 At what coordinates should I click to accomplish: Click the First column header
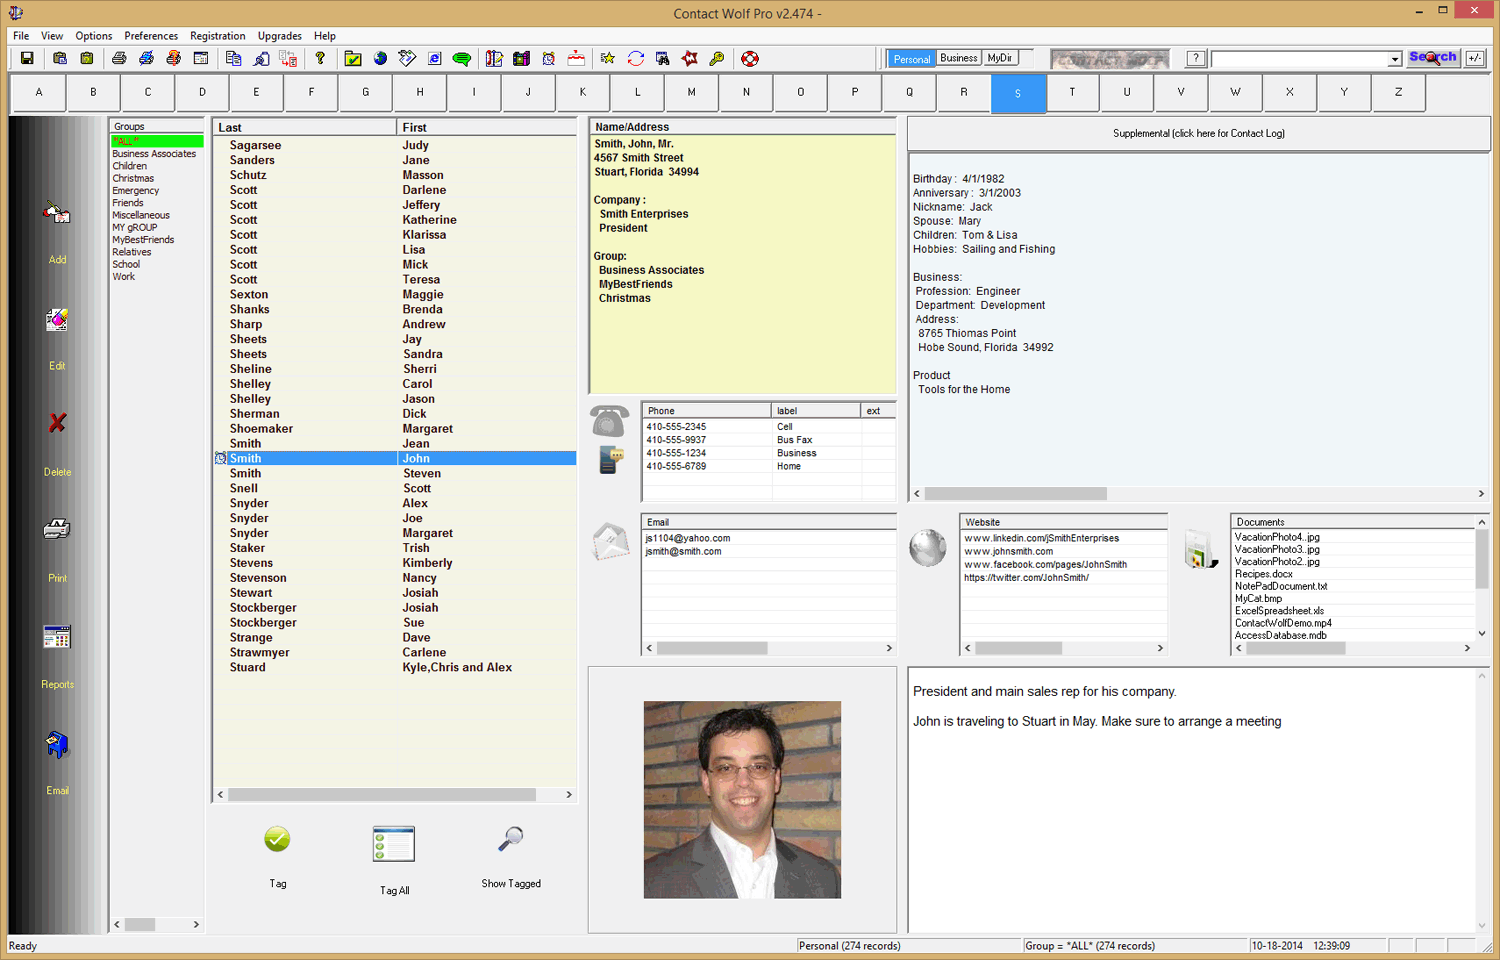click(487, 127)
